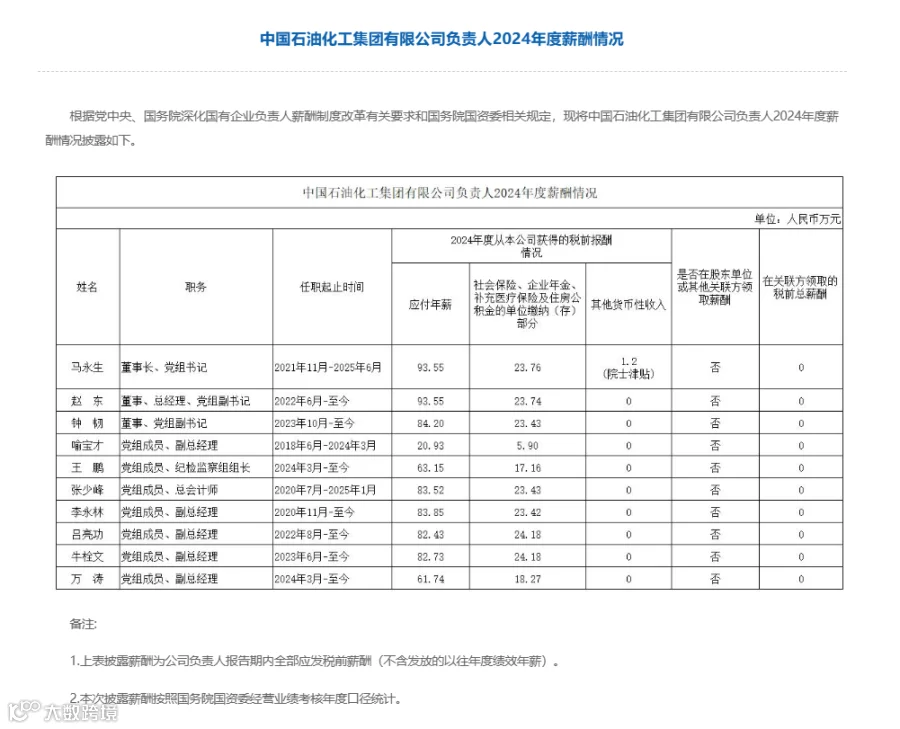Select the name 王鹏

87,468
